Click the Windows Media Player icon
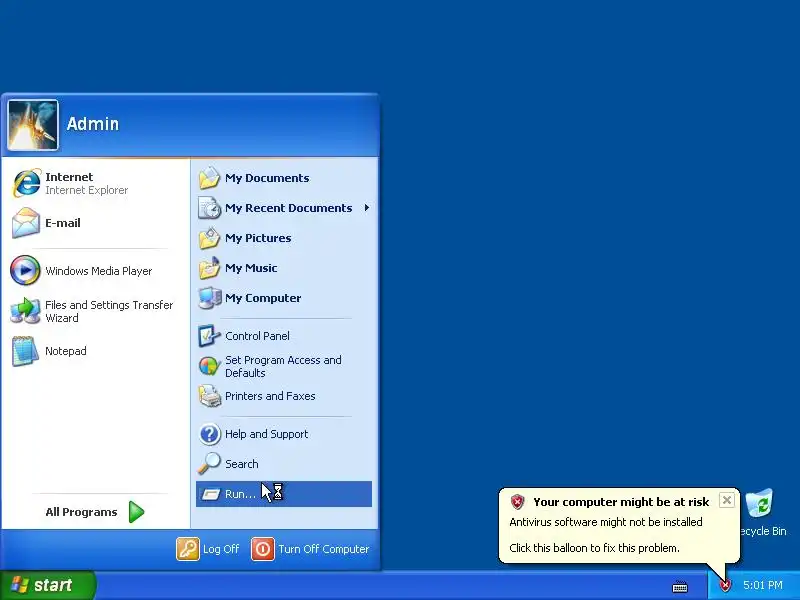Image resolution: width=800 pixels, height=600 pixels. [25, 270]
